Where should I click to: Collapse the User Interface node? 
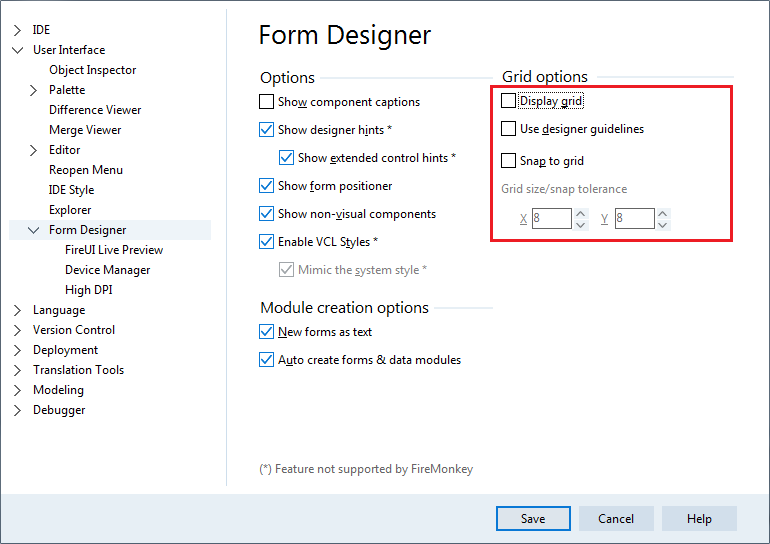[x=17, y=50]
